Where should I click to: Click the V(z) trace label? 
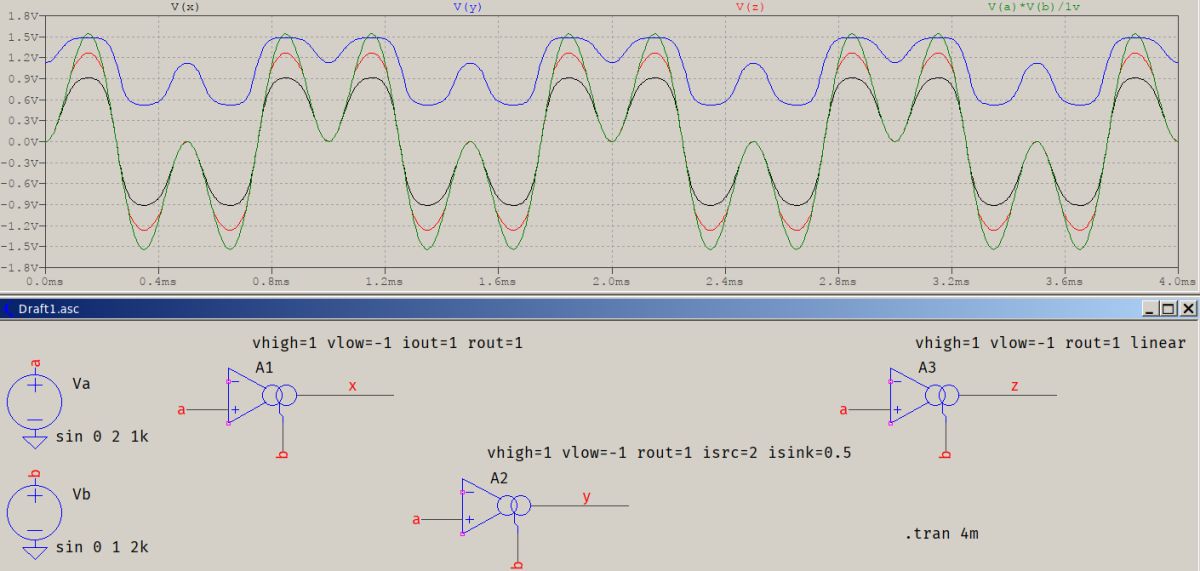tap(752, 7)
